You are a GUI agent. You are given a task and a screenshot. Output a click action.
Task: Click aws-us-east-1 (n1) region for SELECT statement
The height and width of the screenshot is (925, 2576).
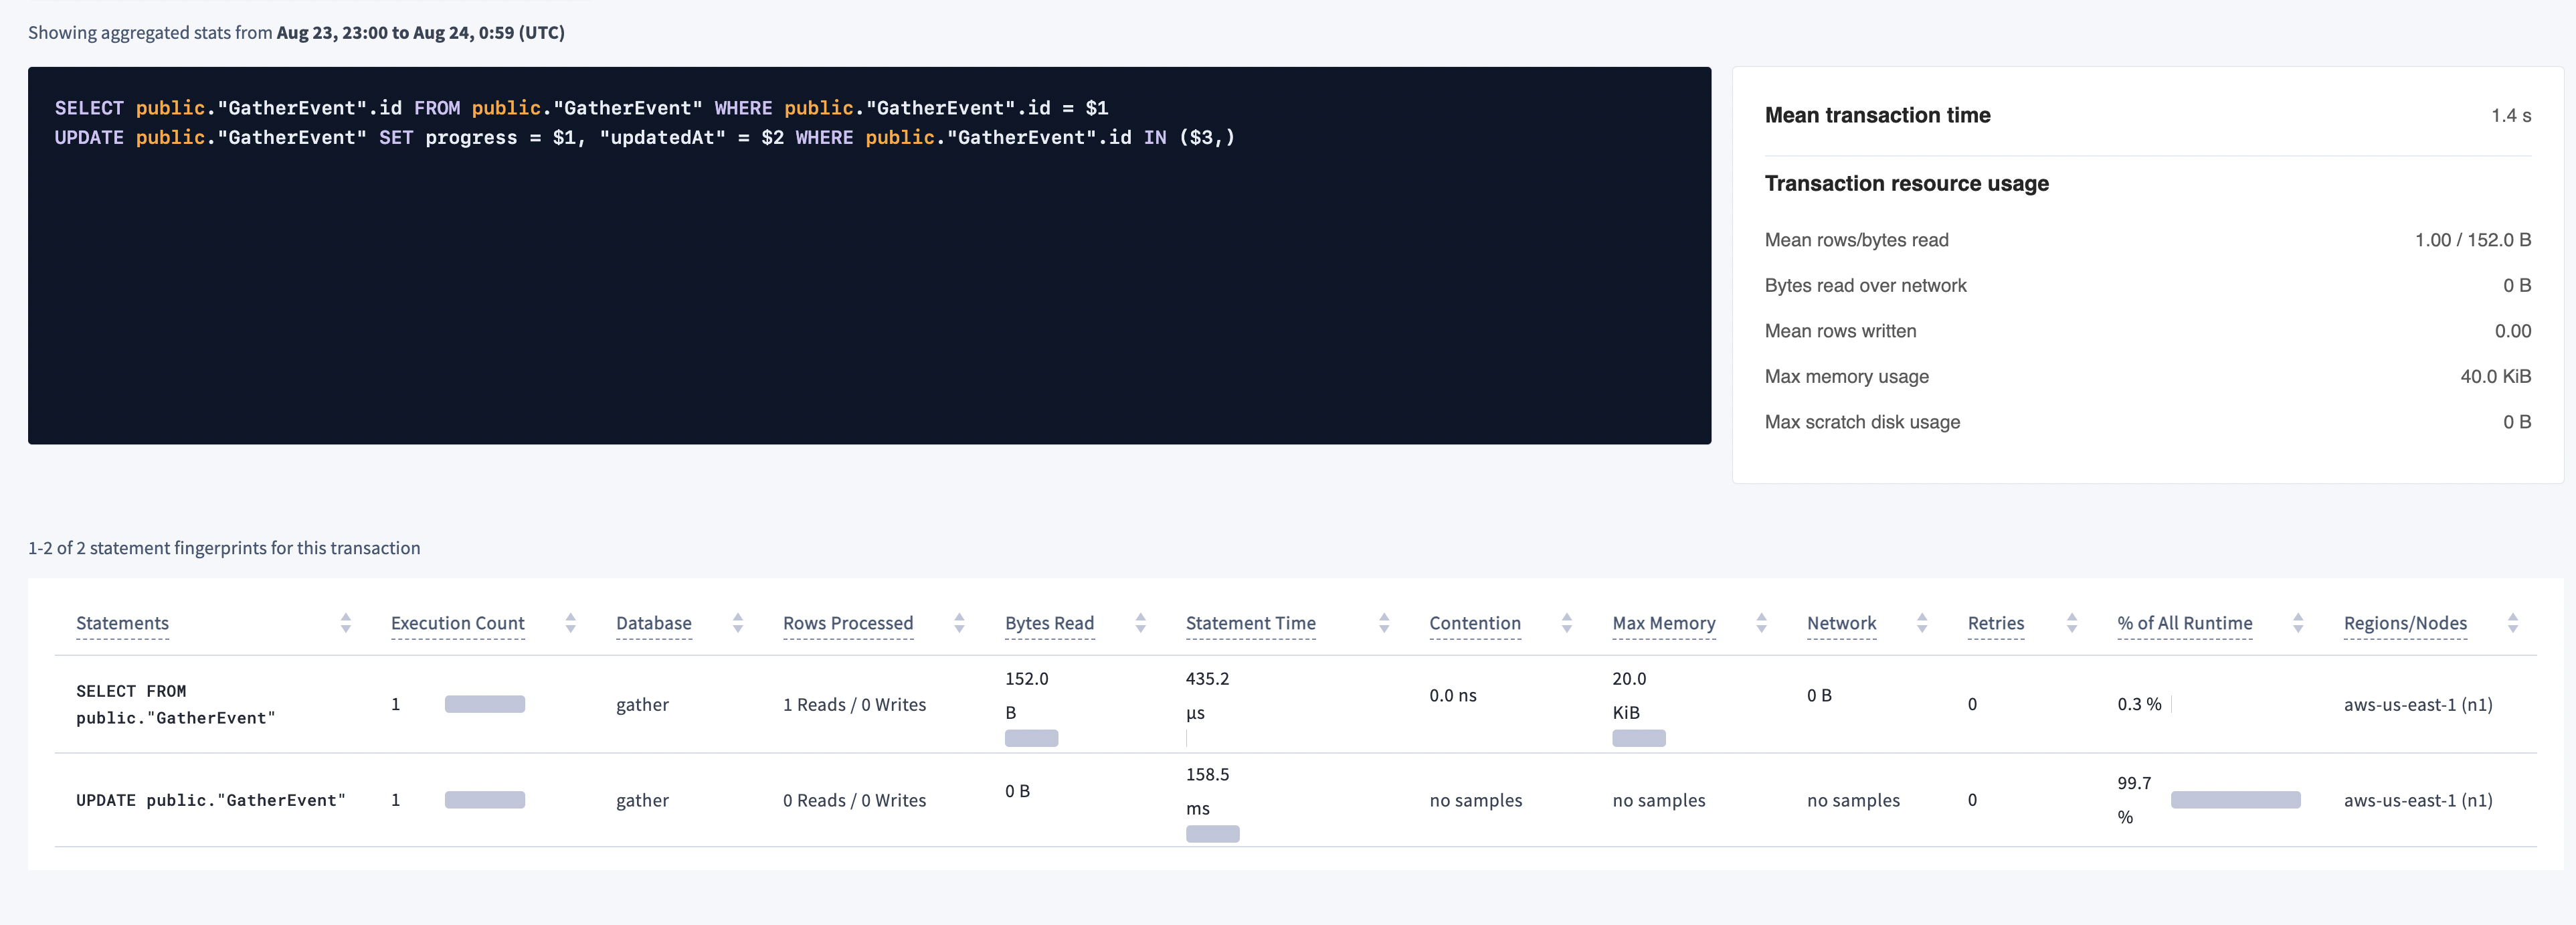pos(2419,704)
